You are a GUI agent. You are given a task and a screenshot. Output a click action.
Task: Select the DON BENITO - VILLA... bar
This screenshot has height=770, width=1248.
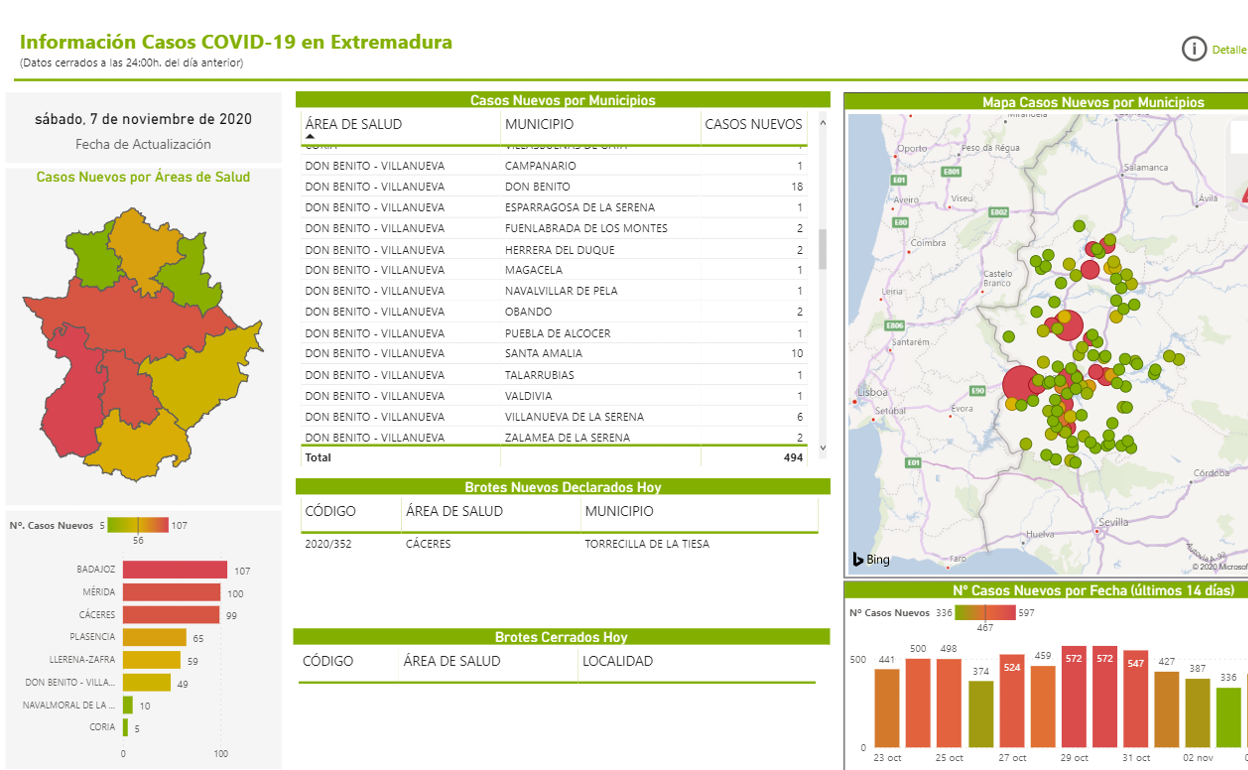[x=147, y=682]
